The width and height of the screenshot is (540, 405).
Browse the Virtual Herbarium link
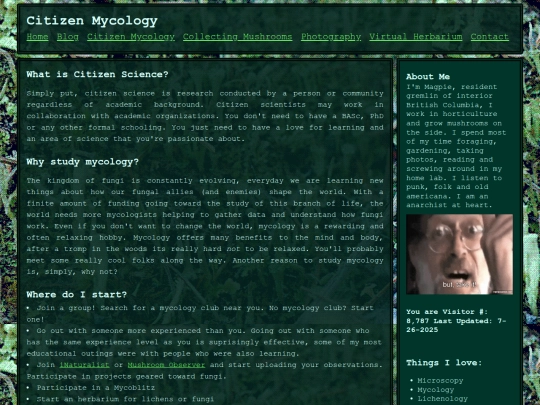pyautogui.click(x=416, y=37)
